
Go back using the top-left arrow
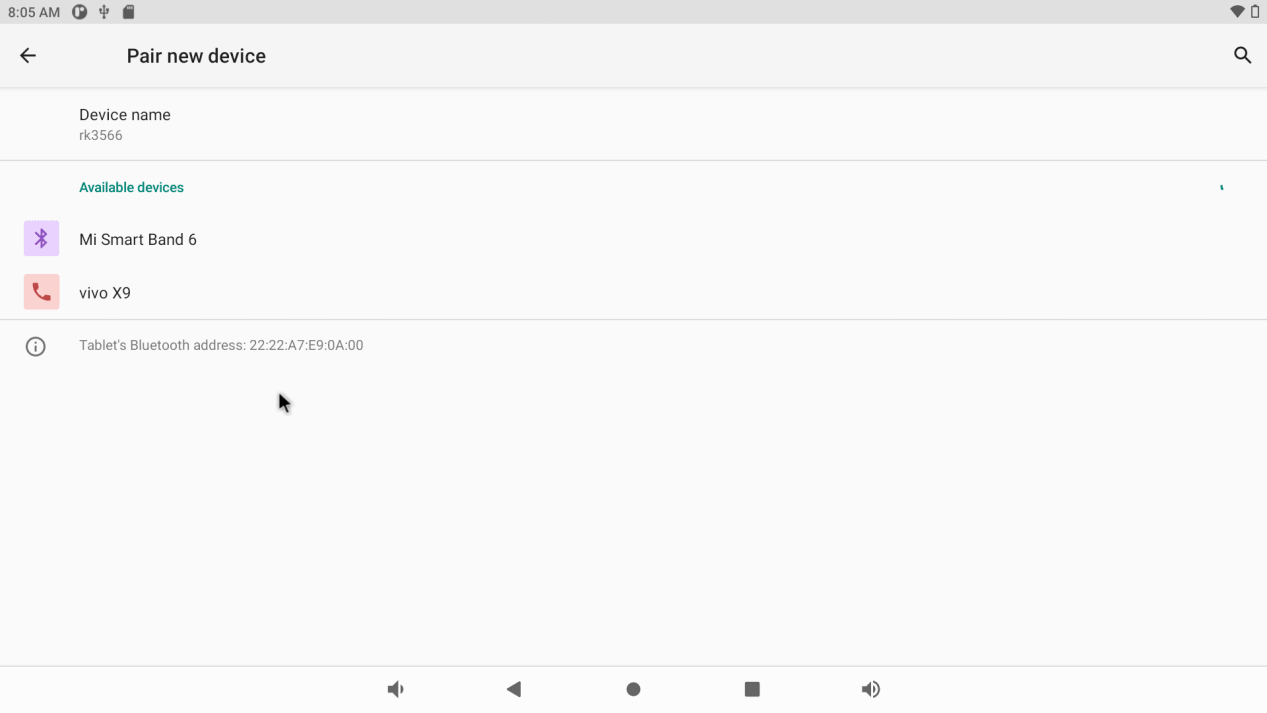28,56
